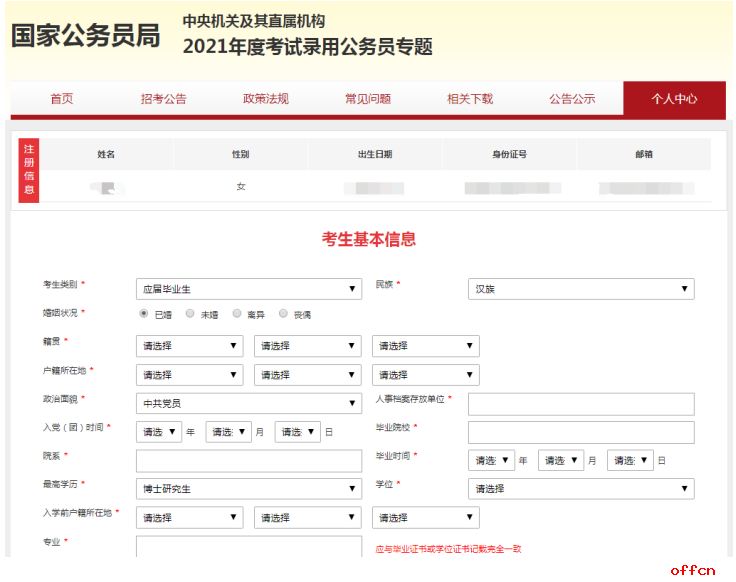The height and width of the screenshot is (582, 736).
Task: Open the 相关下载 navigation tab
Action: tap(470, 99)
